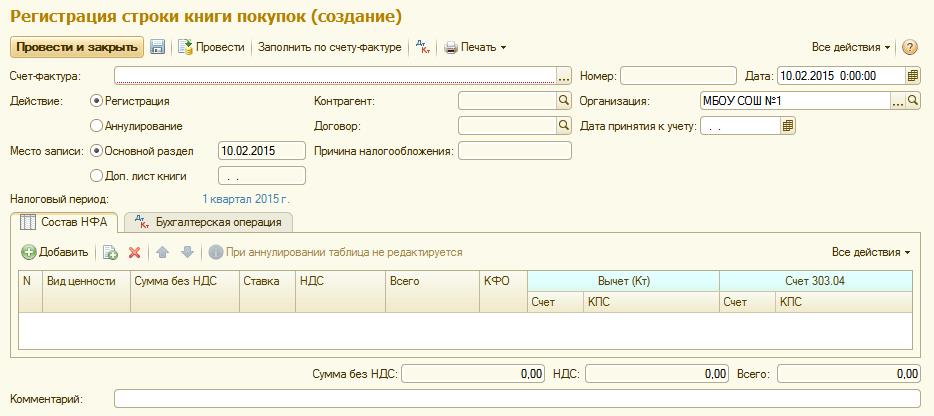934x416 pixels.
Task: Click the Доп. лист книги date field
Action: (262, 176)
